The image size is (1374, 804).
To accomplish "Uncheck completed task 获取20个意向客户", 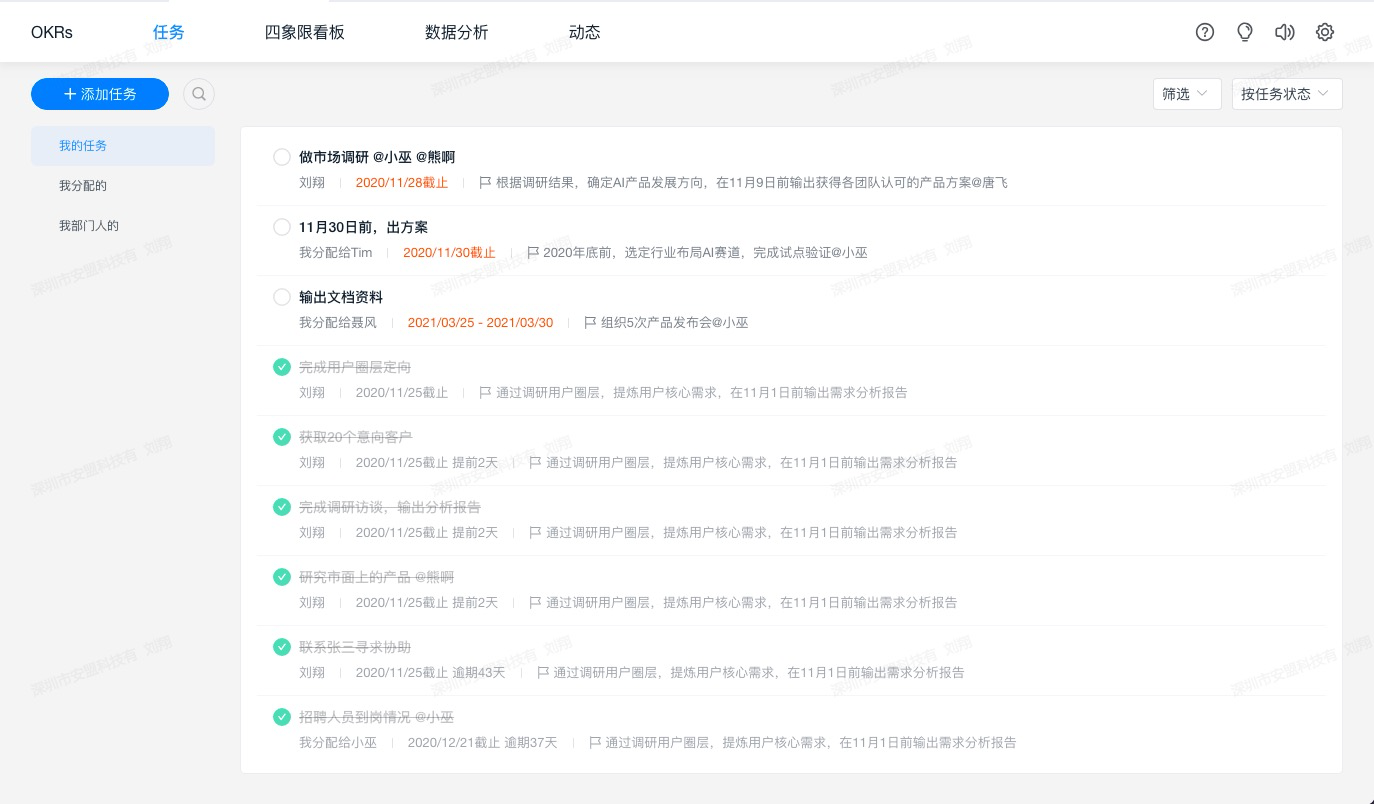I will point(282,437).
